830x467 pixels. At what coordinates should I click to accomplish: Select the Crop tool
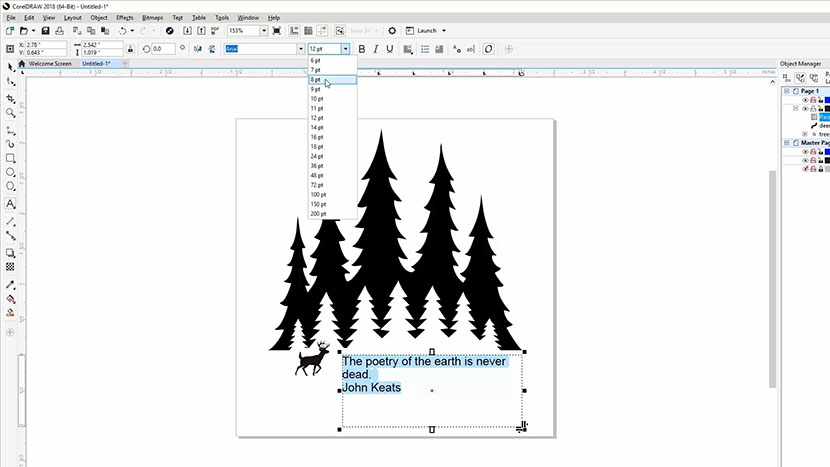pyautogui.click(x=11, y=99)
